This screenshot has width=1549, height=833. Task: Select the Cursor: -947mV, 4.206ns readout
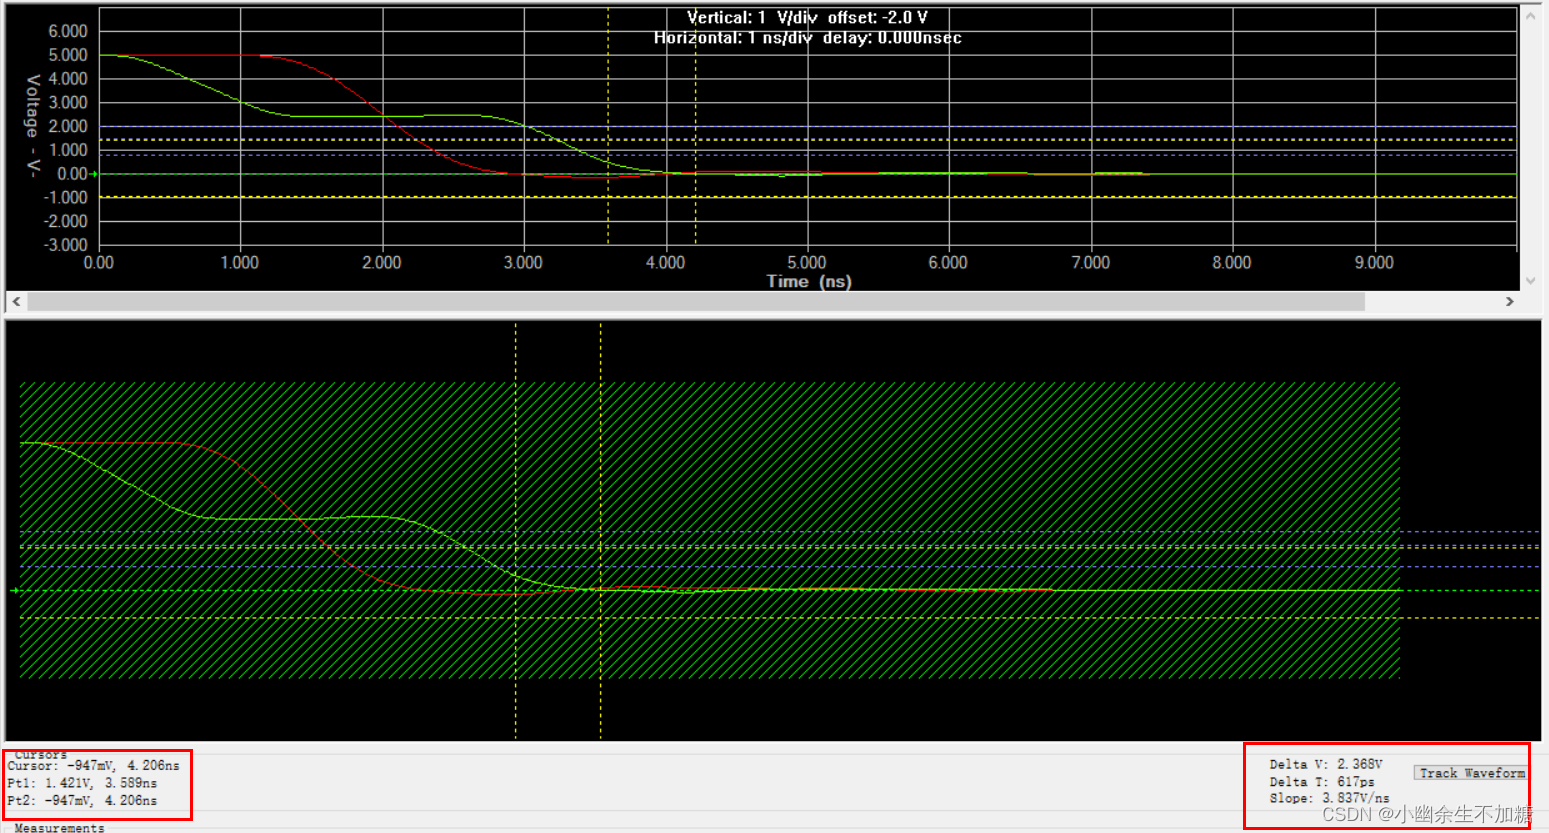coord(94,766)
